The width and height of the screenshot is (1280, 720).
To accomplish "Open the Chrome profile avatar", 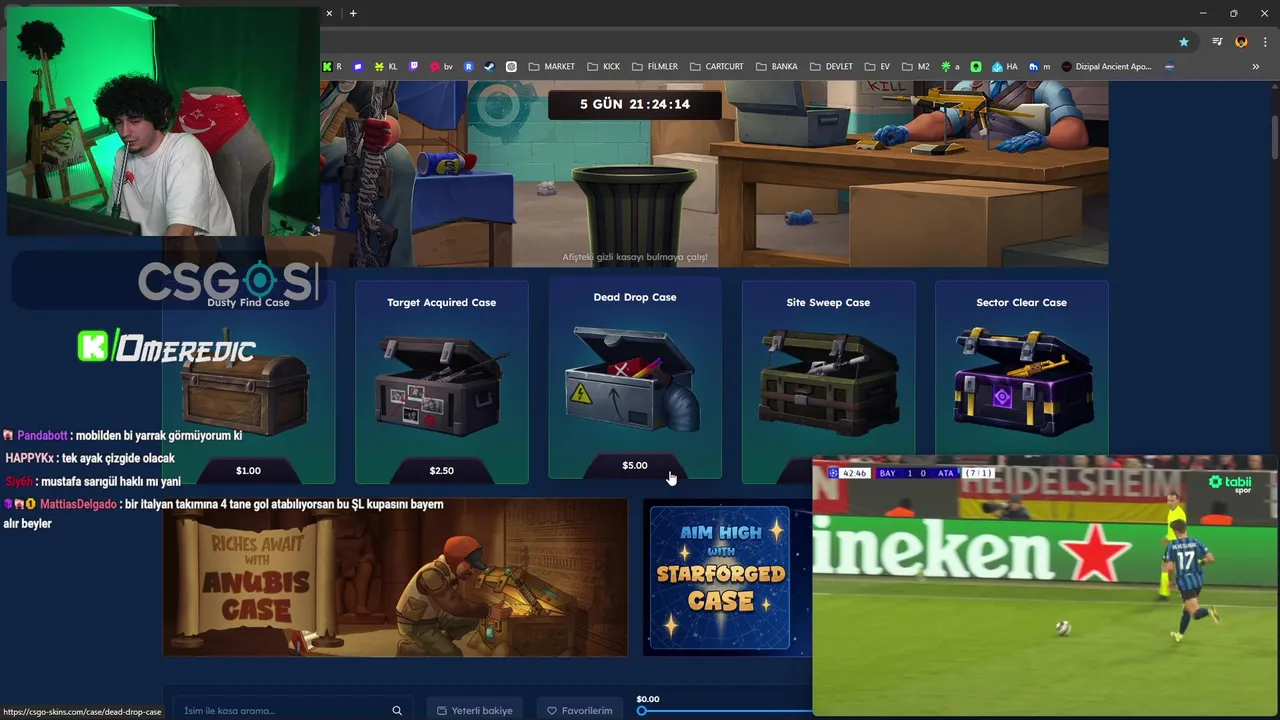I will click(x=1241, y=42).
